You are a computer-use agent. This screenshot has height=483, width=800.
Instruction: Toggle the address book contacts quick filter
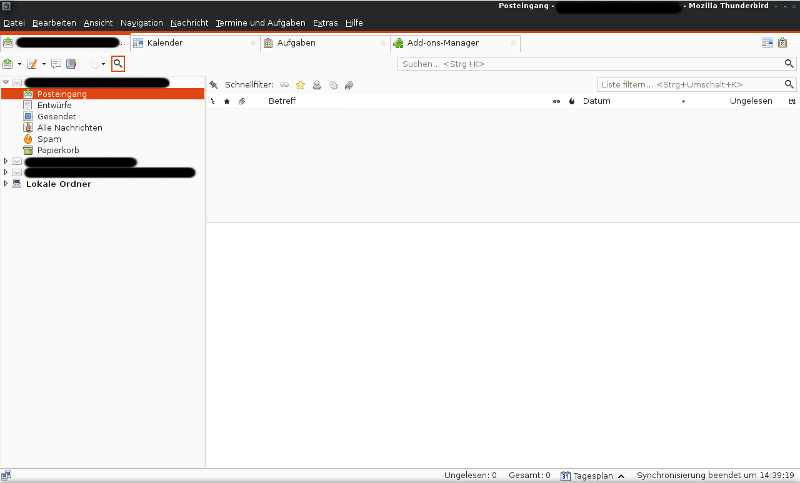tap(317, 85)
